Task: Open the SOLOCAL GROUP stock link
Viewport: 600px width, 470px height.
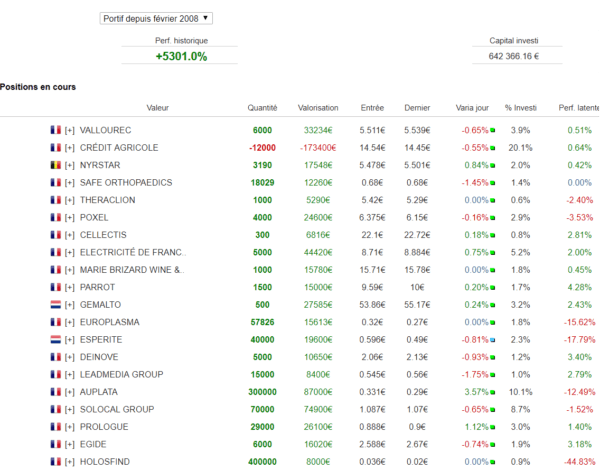Action: click(117, 410)
